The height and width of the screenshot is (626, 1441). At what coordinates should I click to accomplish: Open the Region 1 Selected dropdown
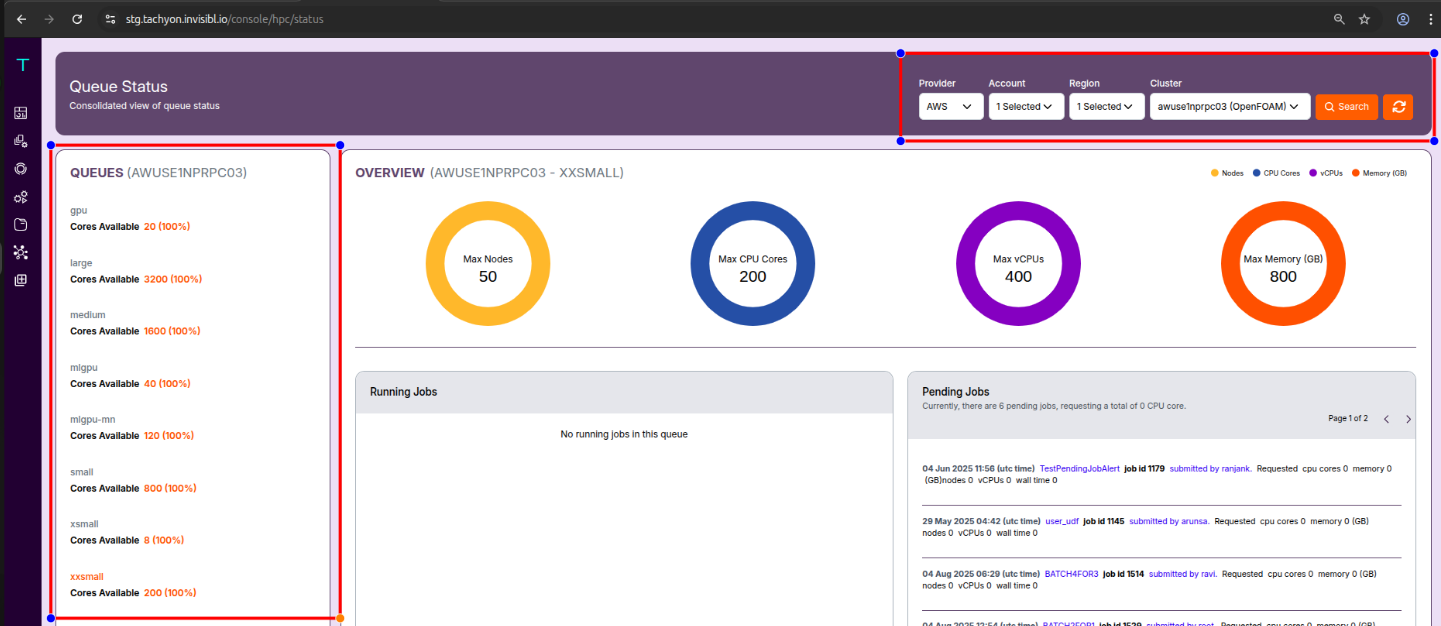click(x=1107, y=106)
